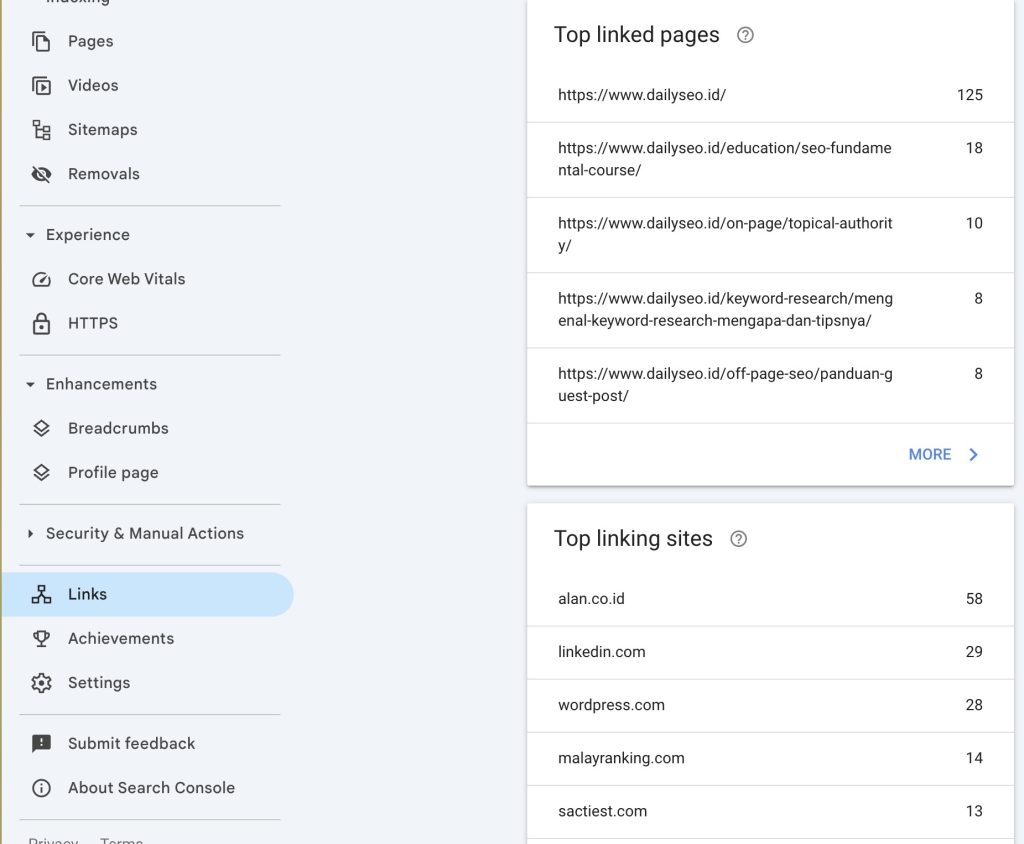The image size is (1024, 844).
Task: Click the link count 125
Action: (970, 95)
